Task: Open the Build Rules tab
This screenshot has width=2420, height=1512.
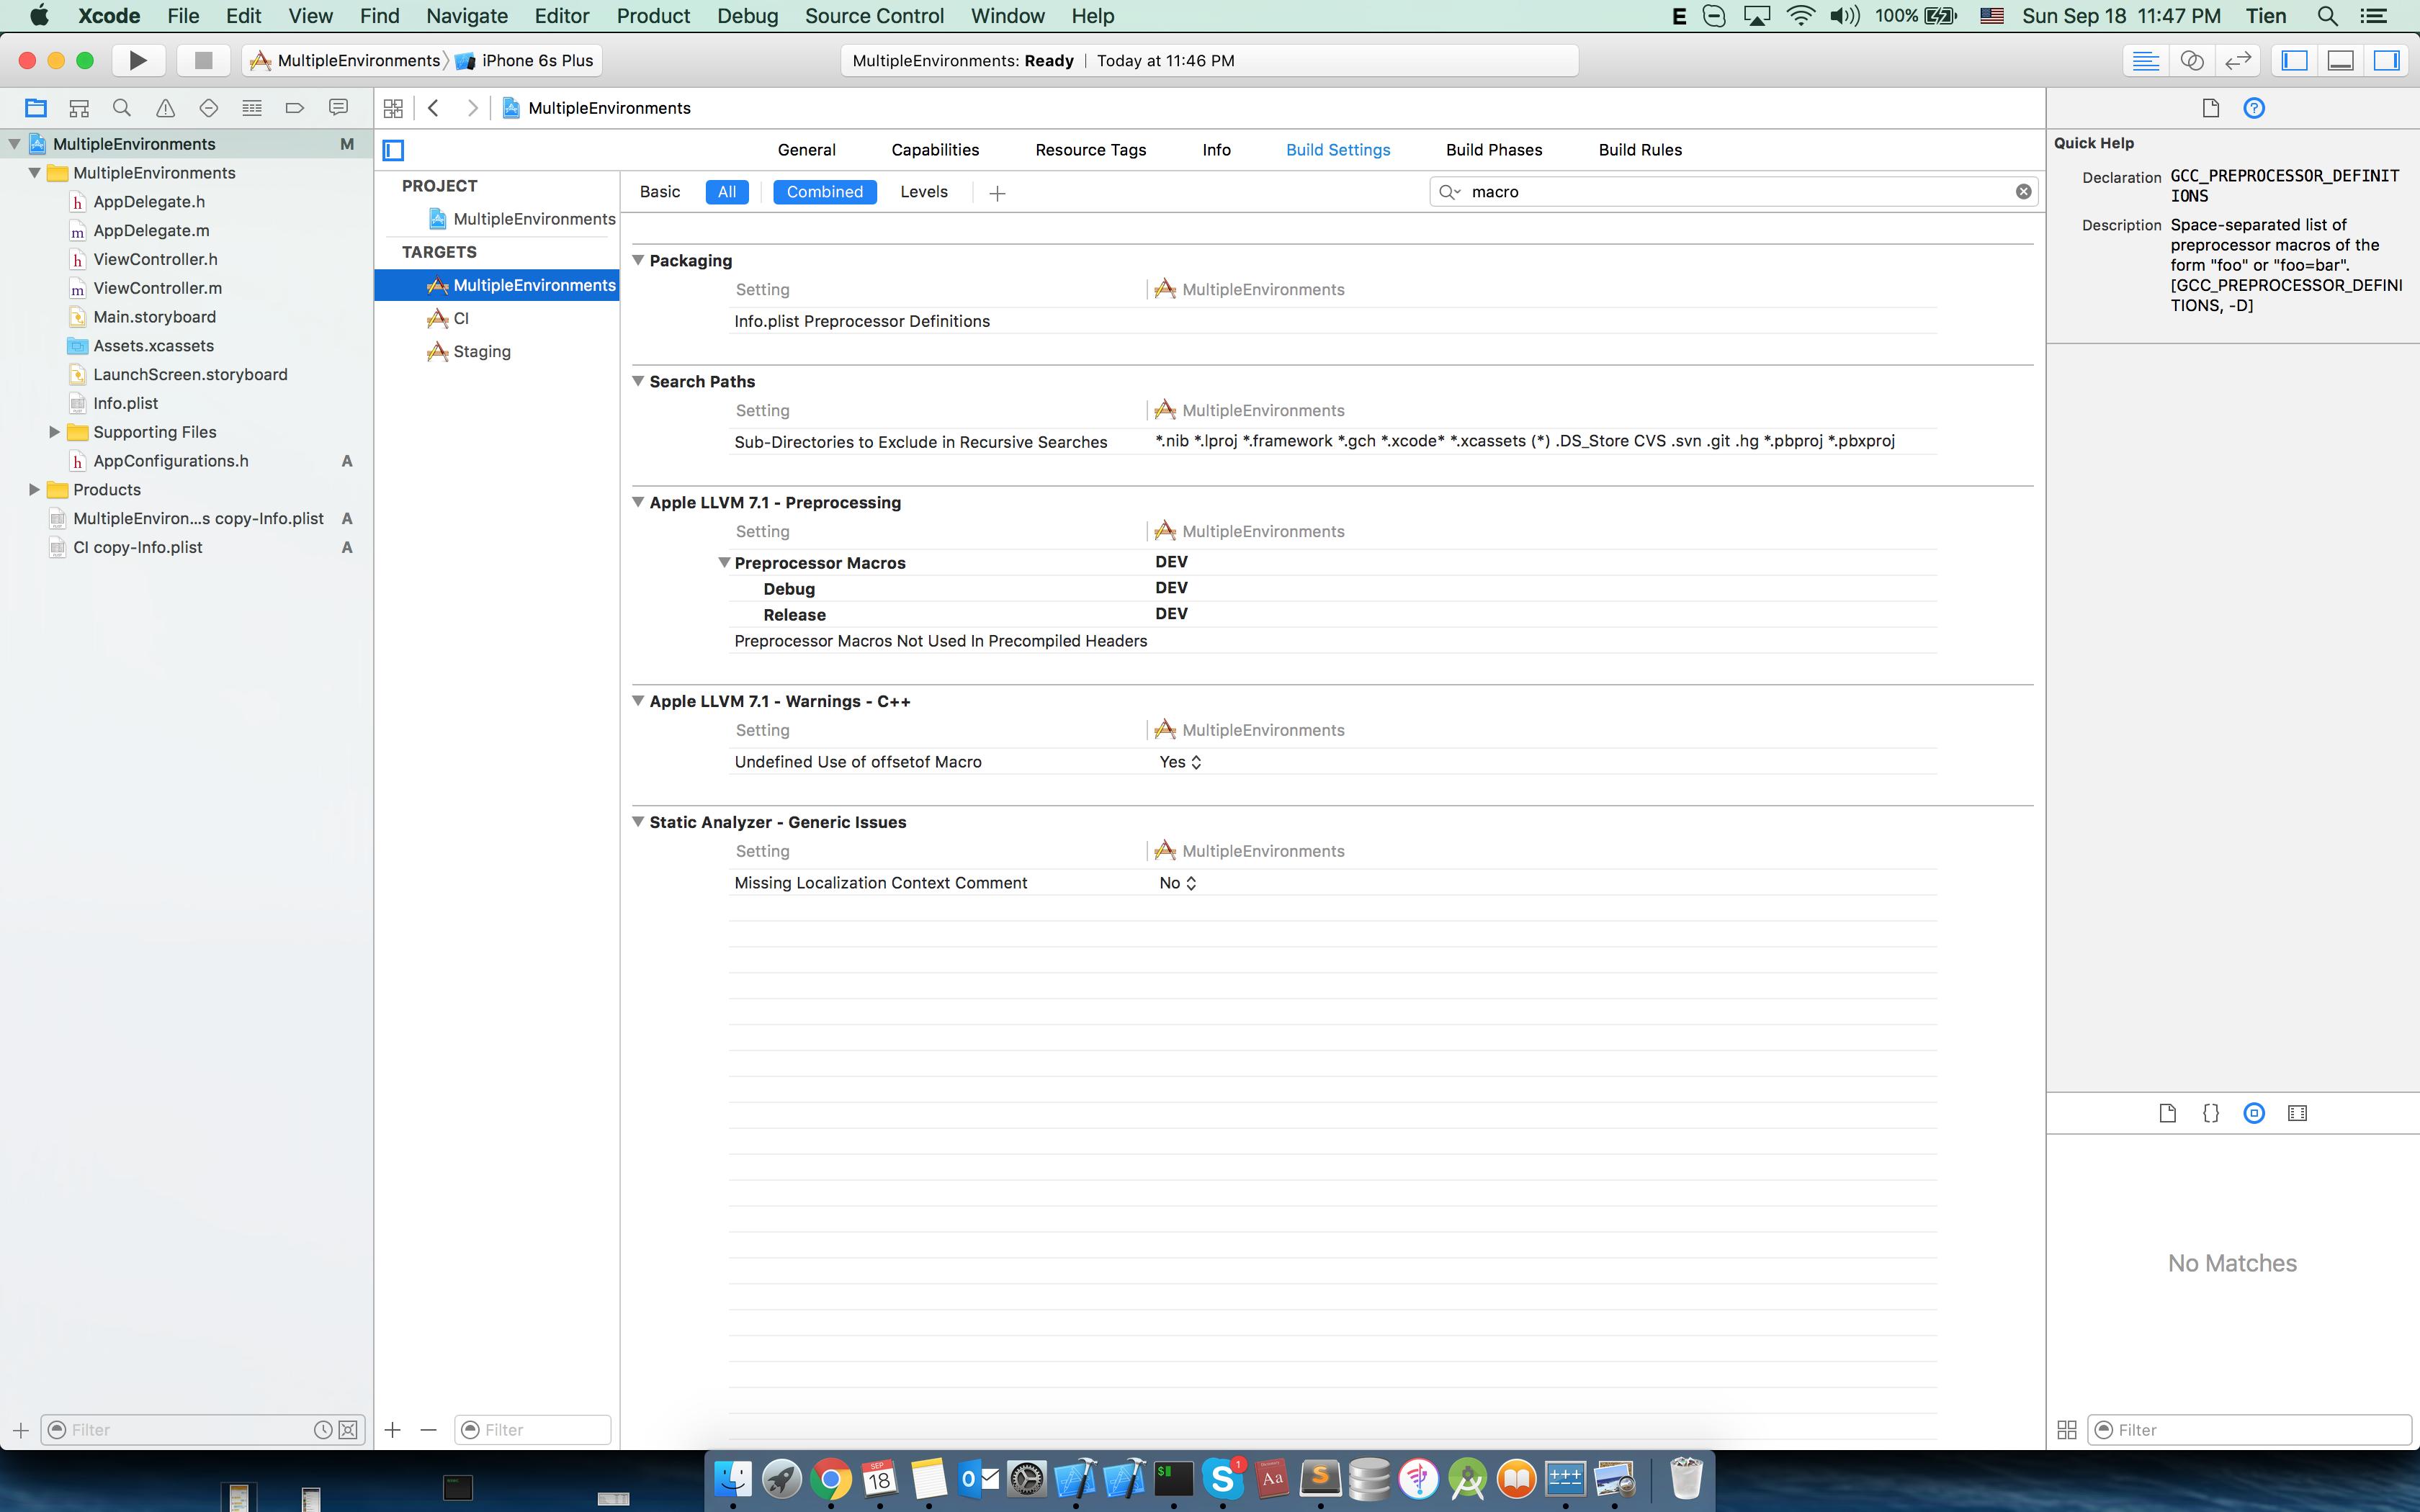Action: pos(1640,150)
